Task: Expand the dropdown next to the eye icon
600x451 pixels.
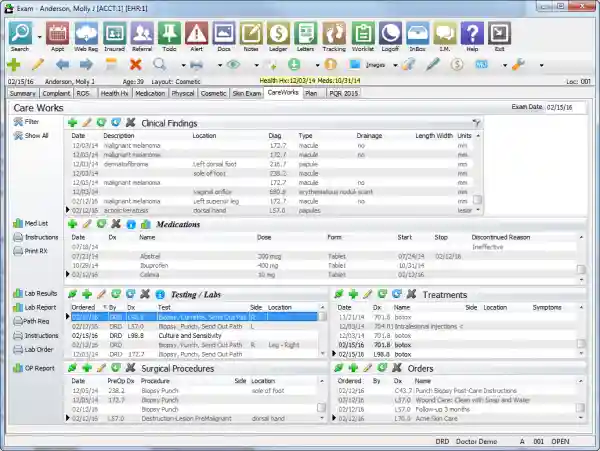Action: coord(256,65)
